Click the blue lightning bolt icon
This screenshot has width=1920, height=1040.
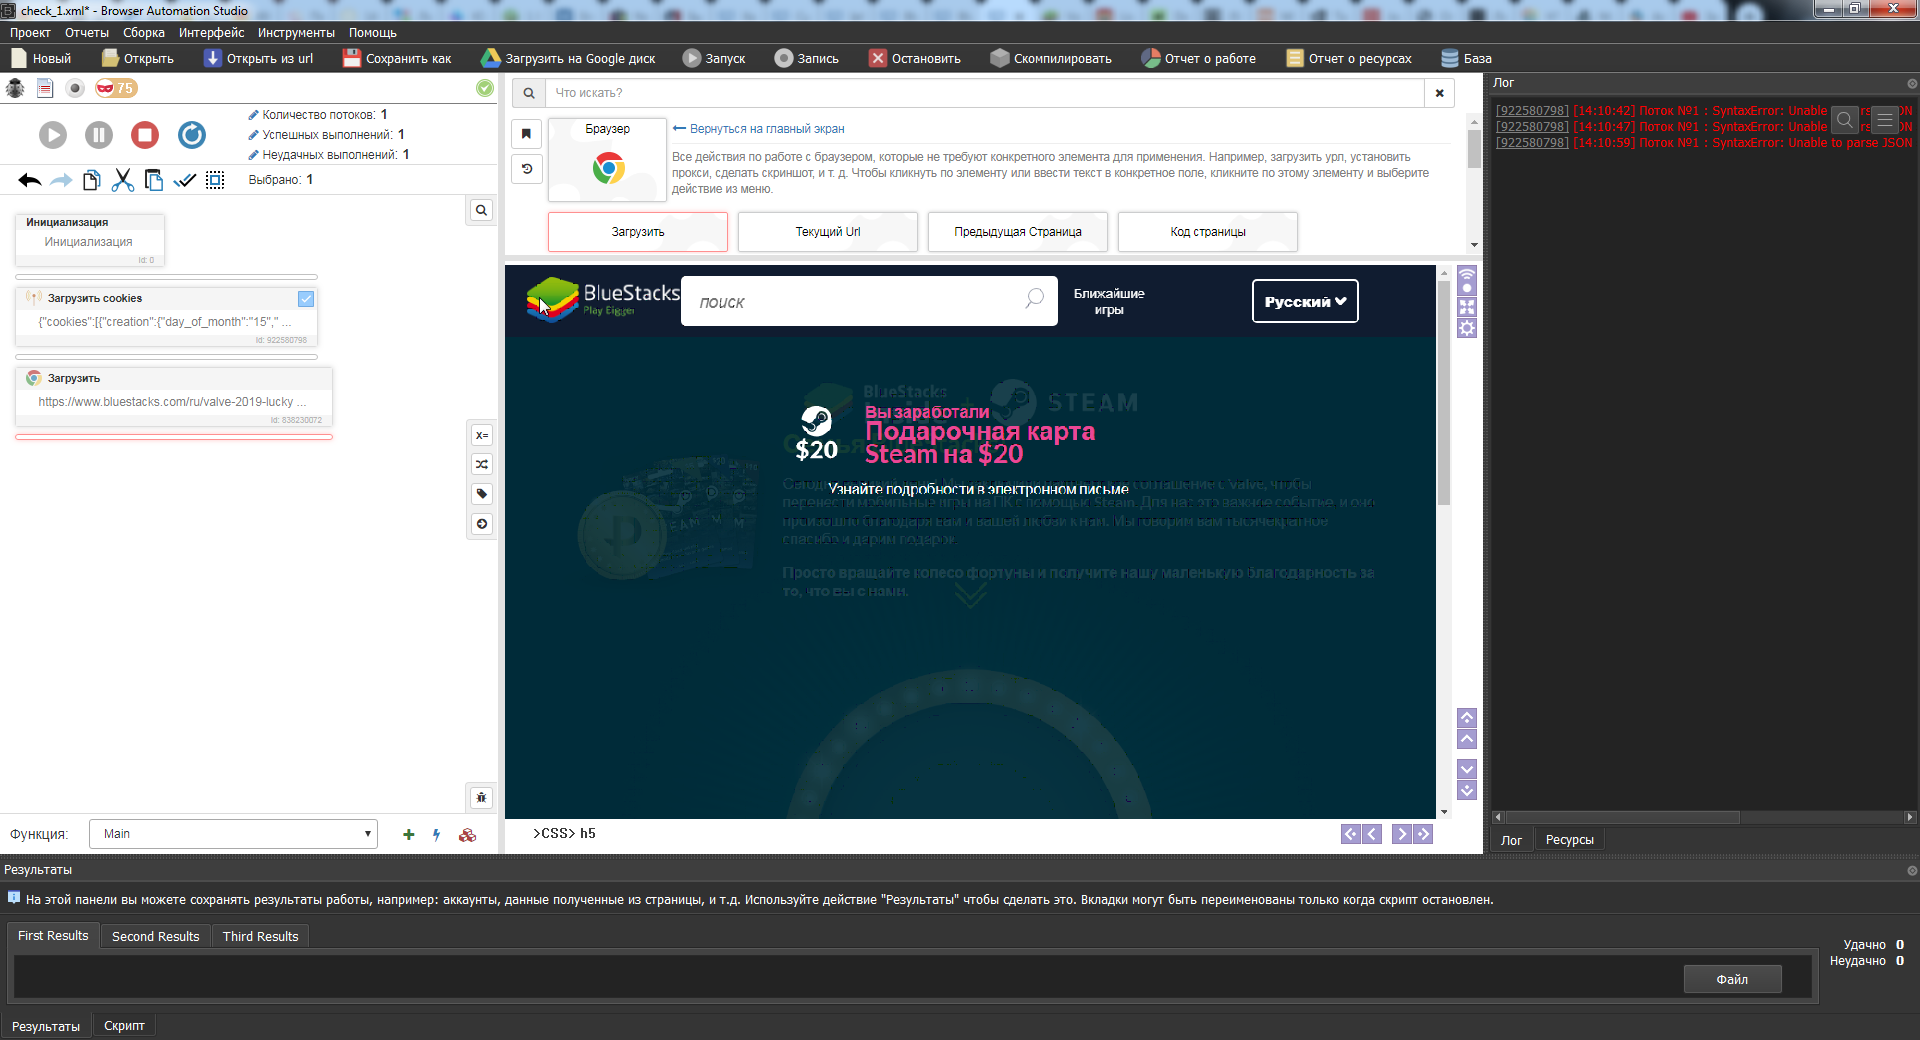click(x=437, y=834)
